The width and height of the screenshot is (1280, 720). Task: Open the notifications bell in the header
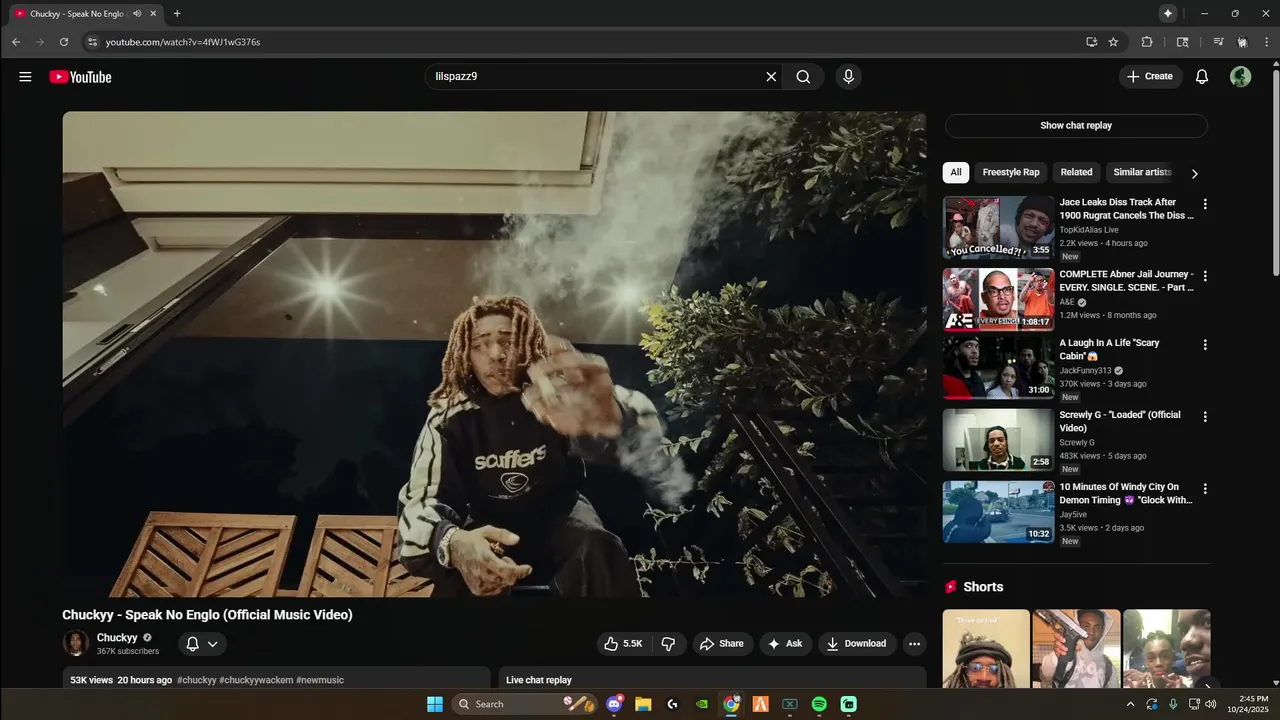(x=1202, y=77)
